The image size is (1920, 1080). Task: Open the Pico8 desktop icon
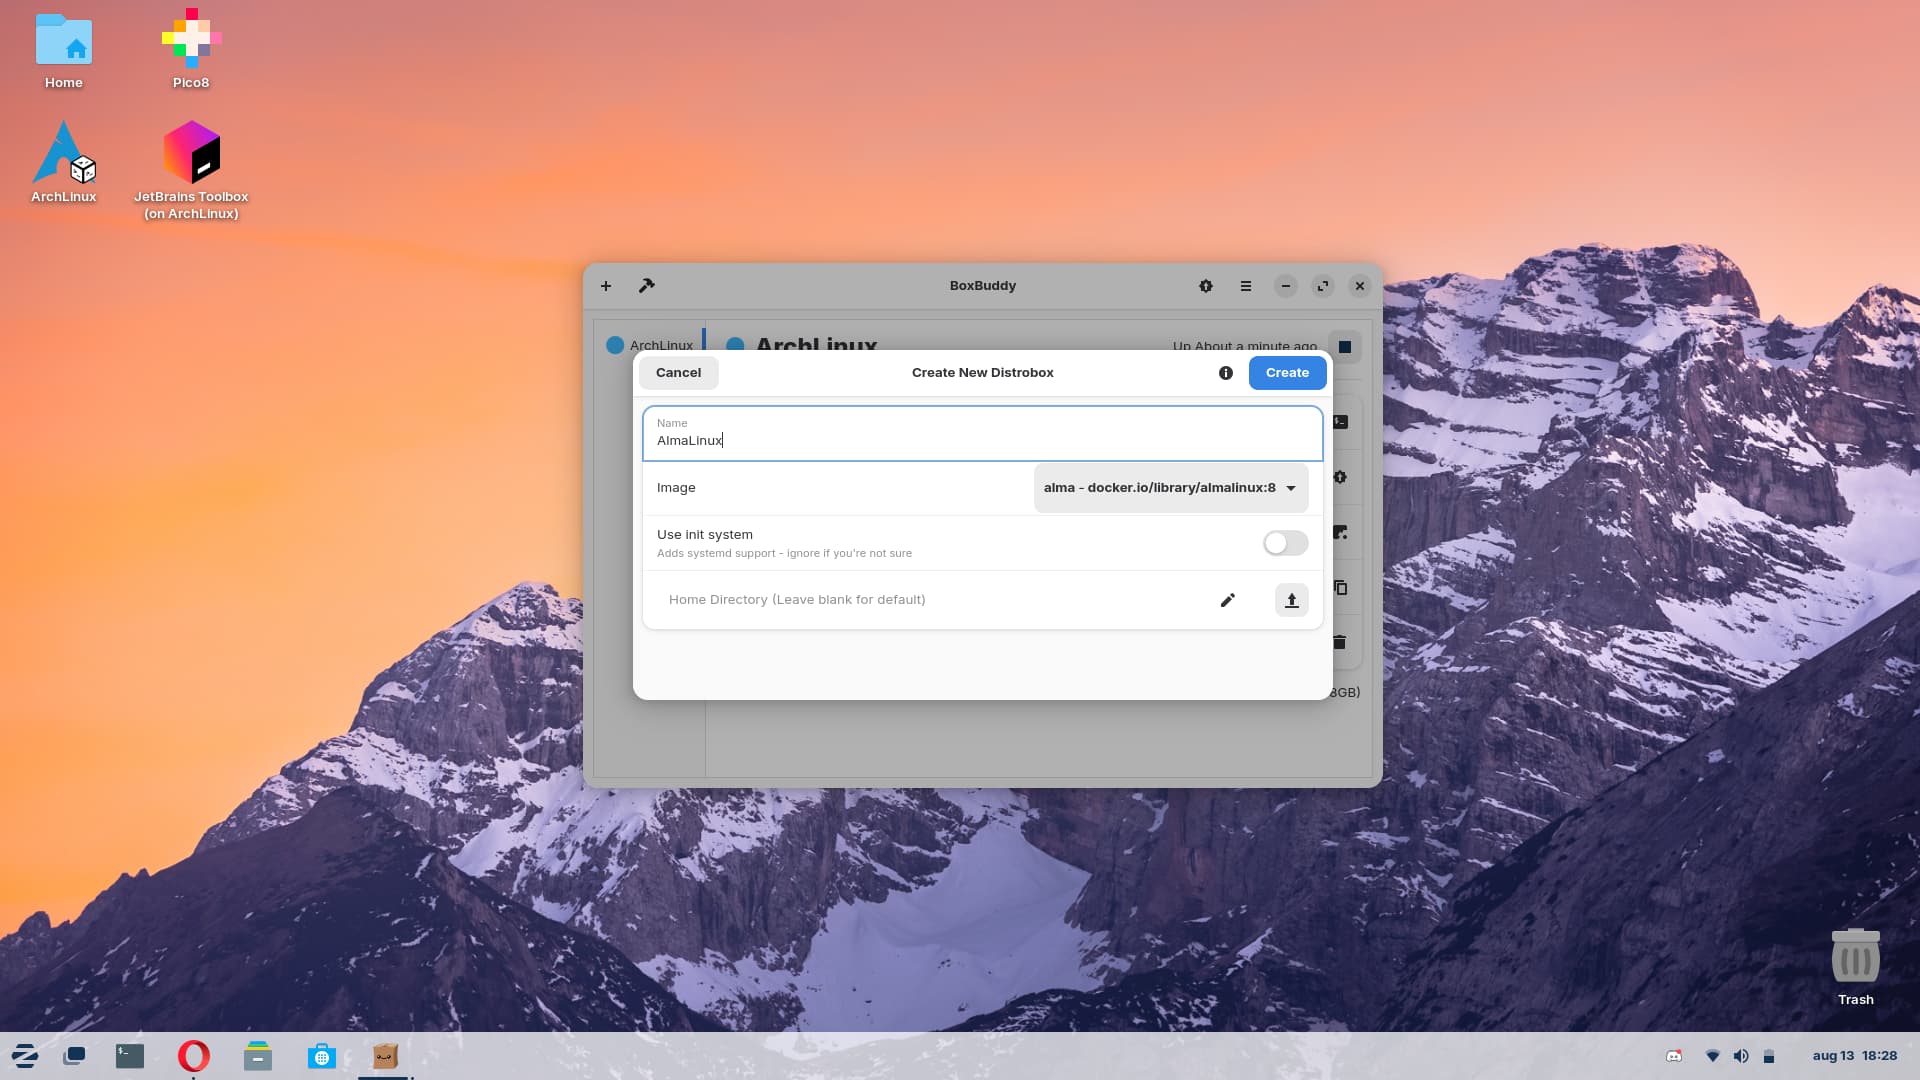(191, 50)
